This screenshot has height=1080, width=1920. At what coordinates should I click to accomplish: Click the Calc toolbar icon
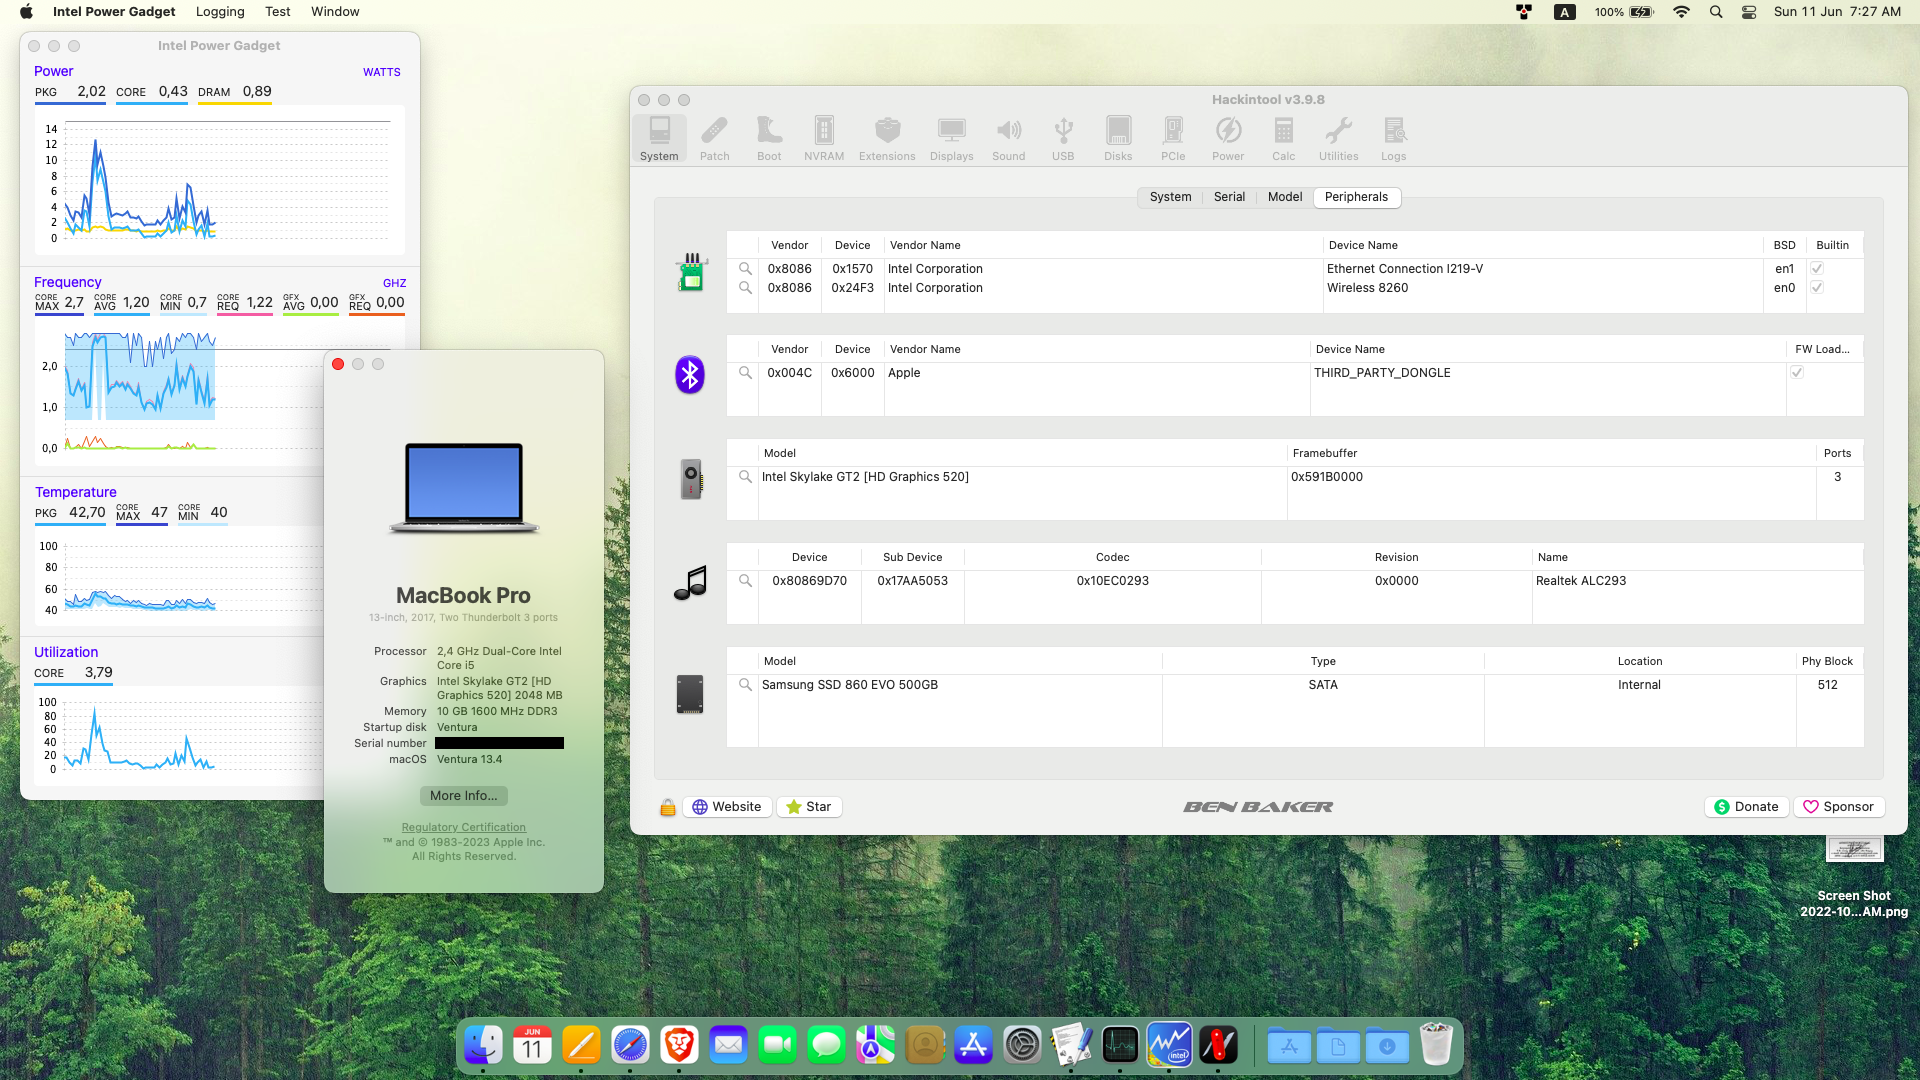1283,138
